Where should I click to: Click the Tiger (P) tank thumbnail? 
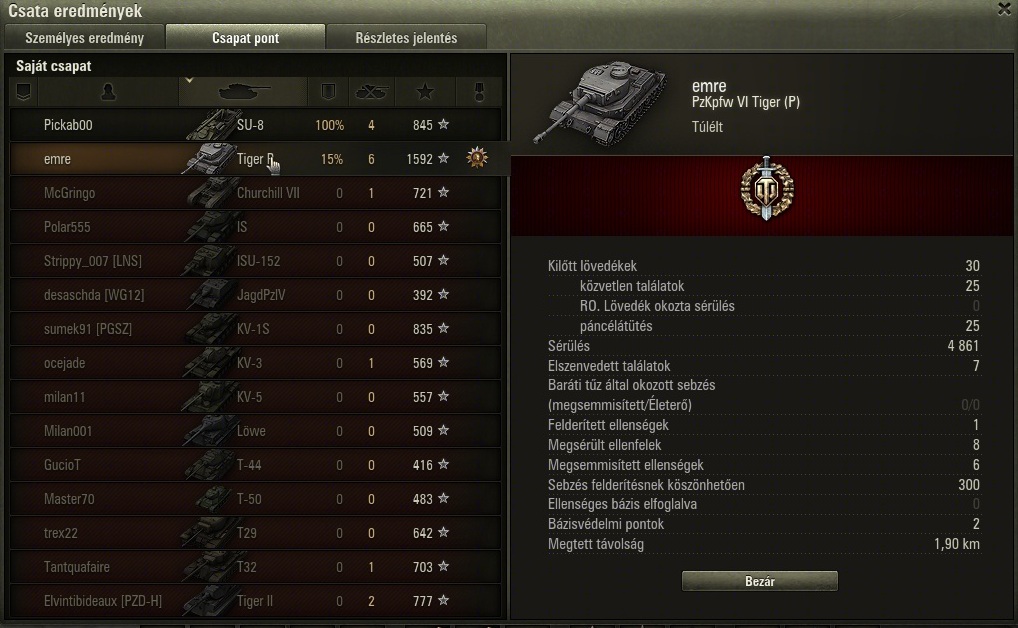(x=599, y=102)
